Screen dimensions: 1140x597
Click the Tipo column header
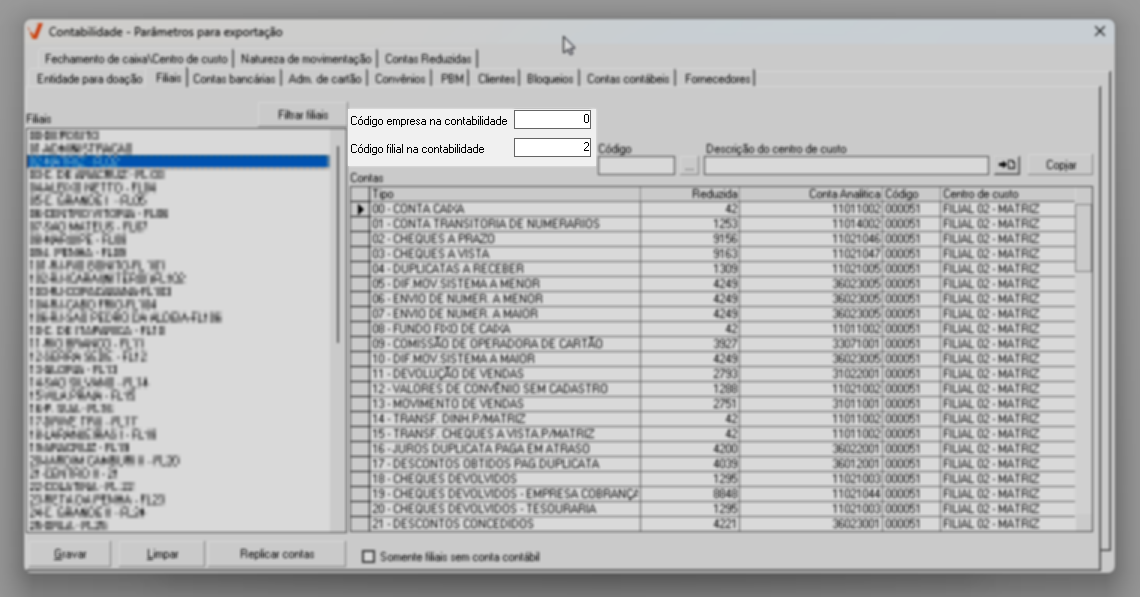pyautogui.click(x=505, y=194)
